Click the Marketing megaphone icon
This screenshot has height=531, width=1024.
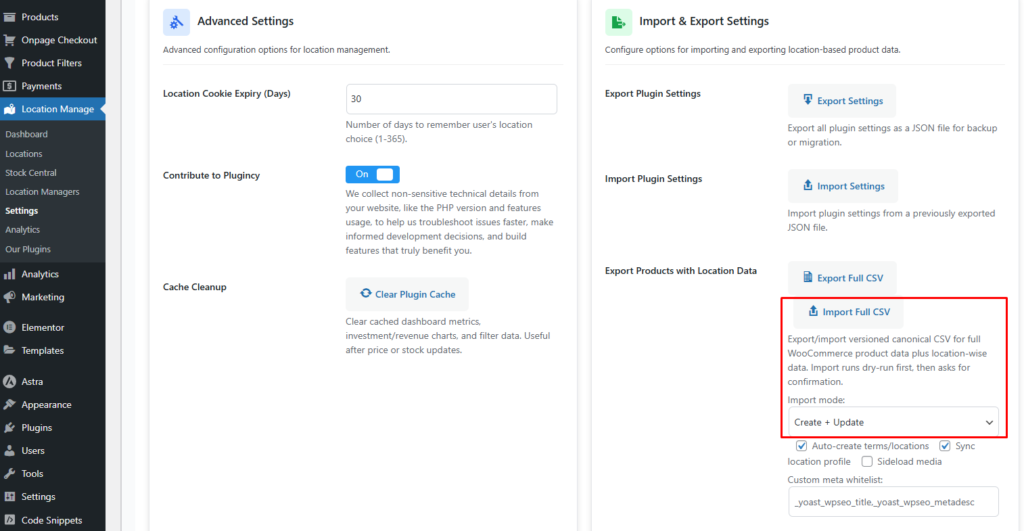click(9, 297)
